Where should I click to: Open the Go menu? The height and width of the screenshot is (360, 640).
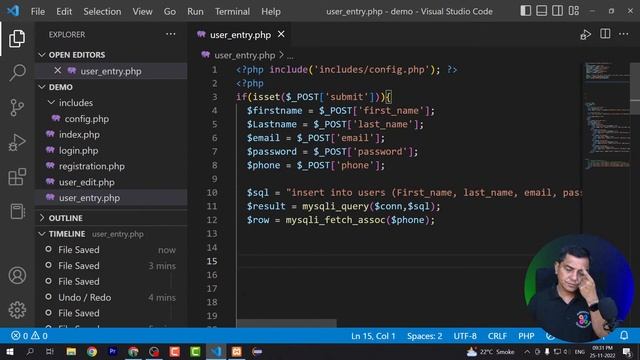(x=170, y=11)
